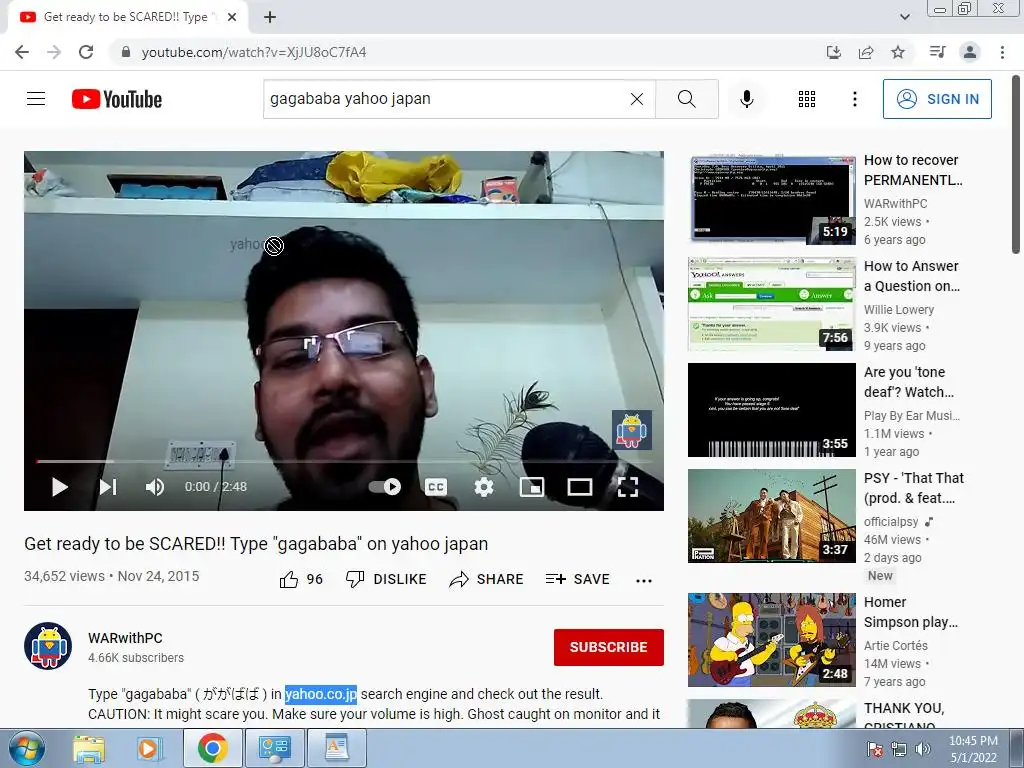The height and width of the screenshot is (768, 1024).
Task: Open 'How to recover PERMANENTL...' thumbnail
Action: coord(772,198)
